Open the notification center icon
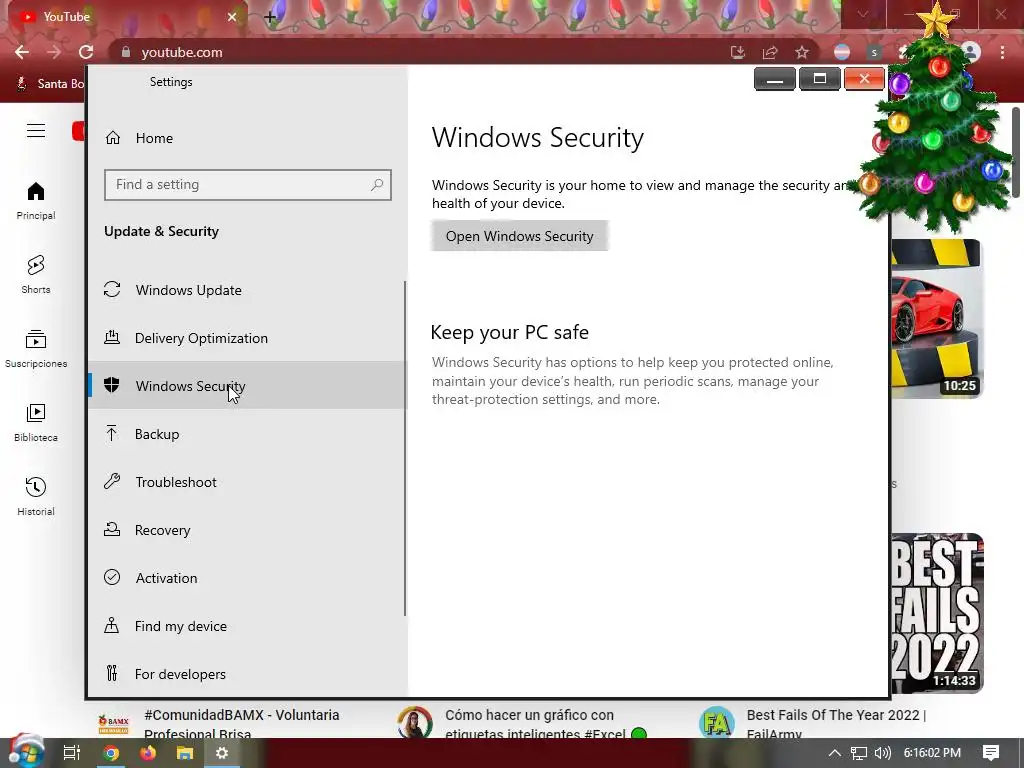 coord(991,753)
